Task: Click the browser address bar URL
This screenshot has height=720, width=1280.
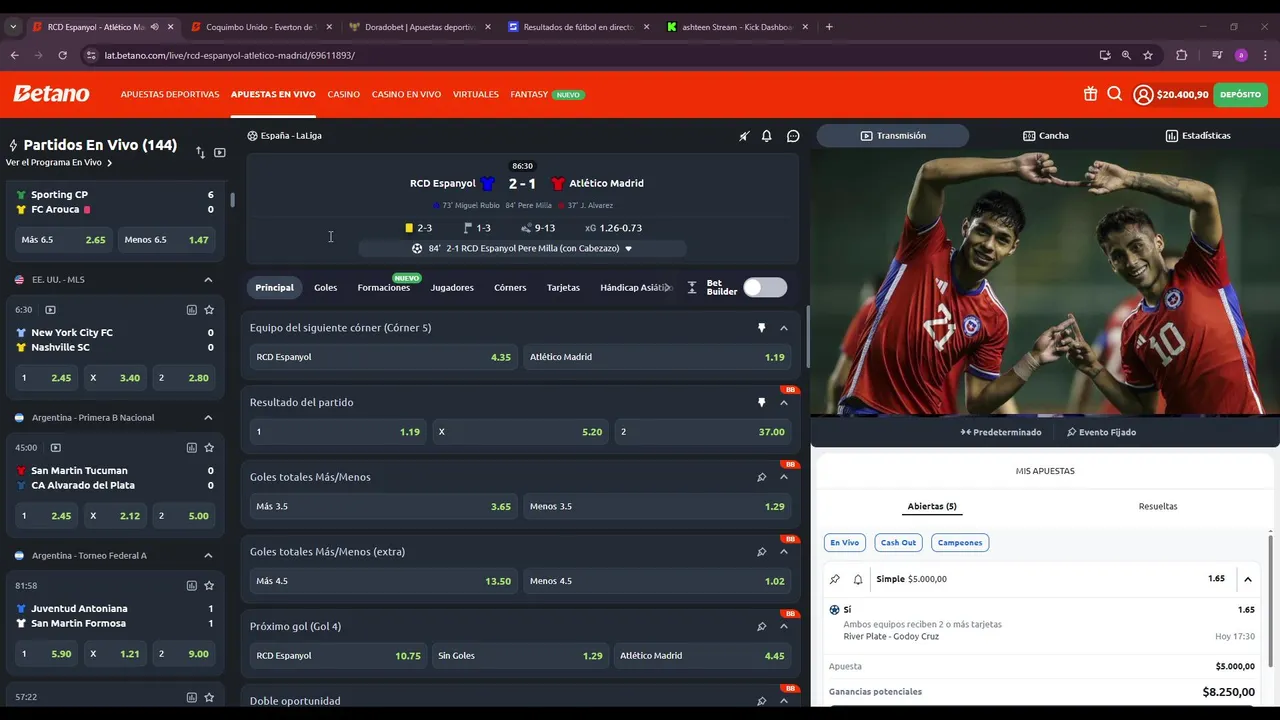Action: [x=229, y=55]
